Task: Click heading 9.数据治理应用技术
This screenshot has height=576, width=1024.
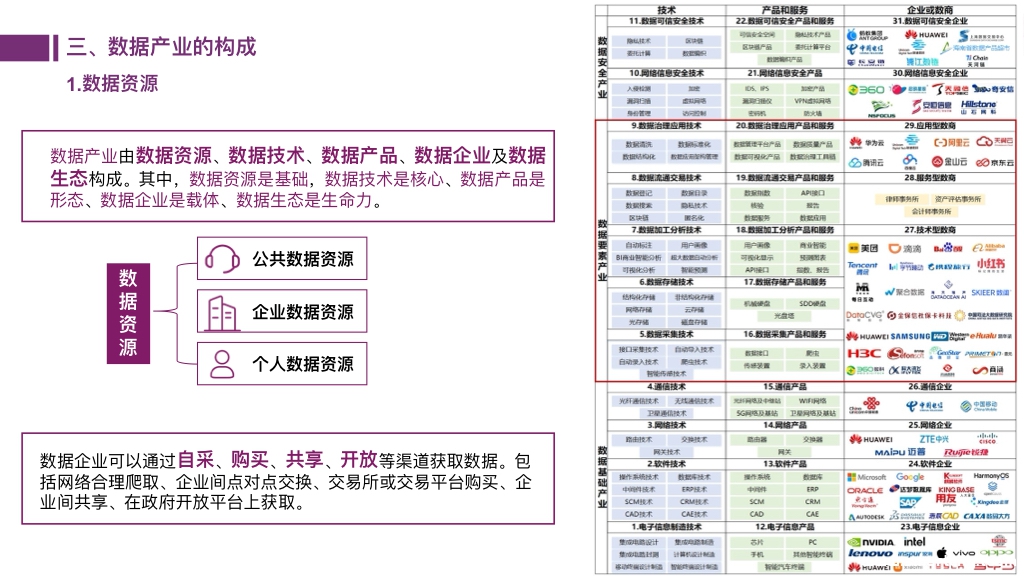Action: click(666, 125)
